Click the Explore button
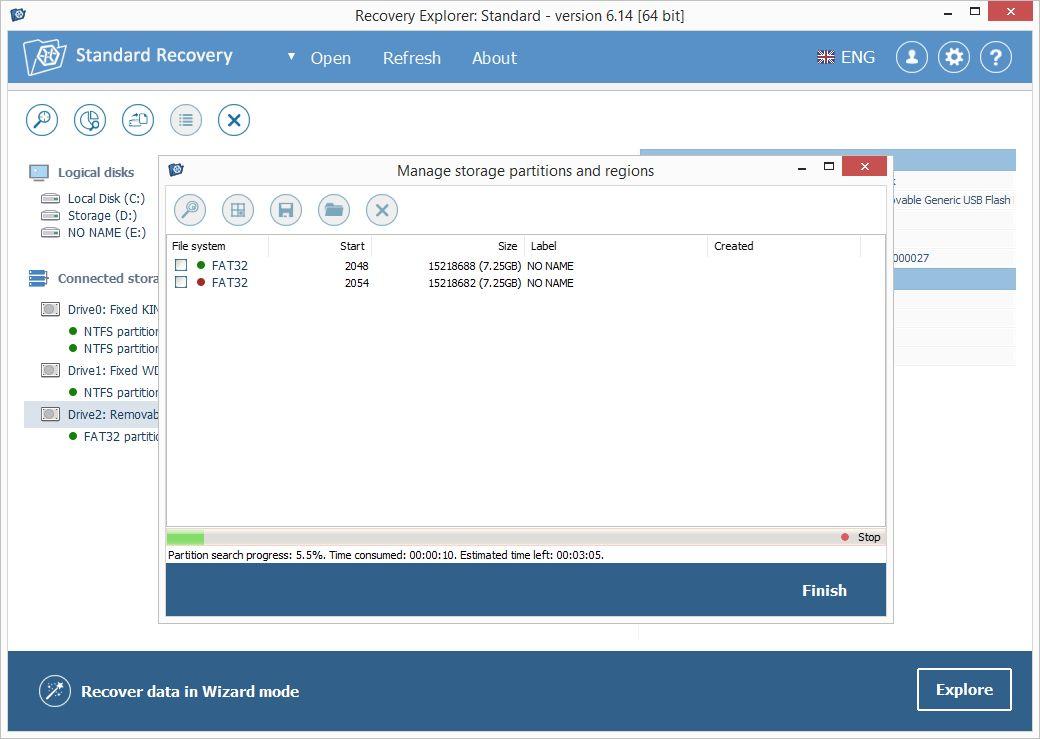The image size is (1040, 739). click(964, 690)
